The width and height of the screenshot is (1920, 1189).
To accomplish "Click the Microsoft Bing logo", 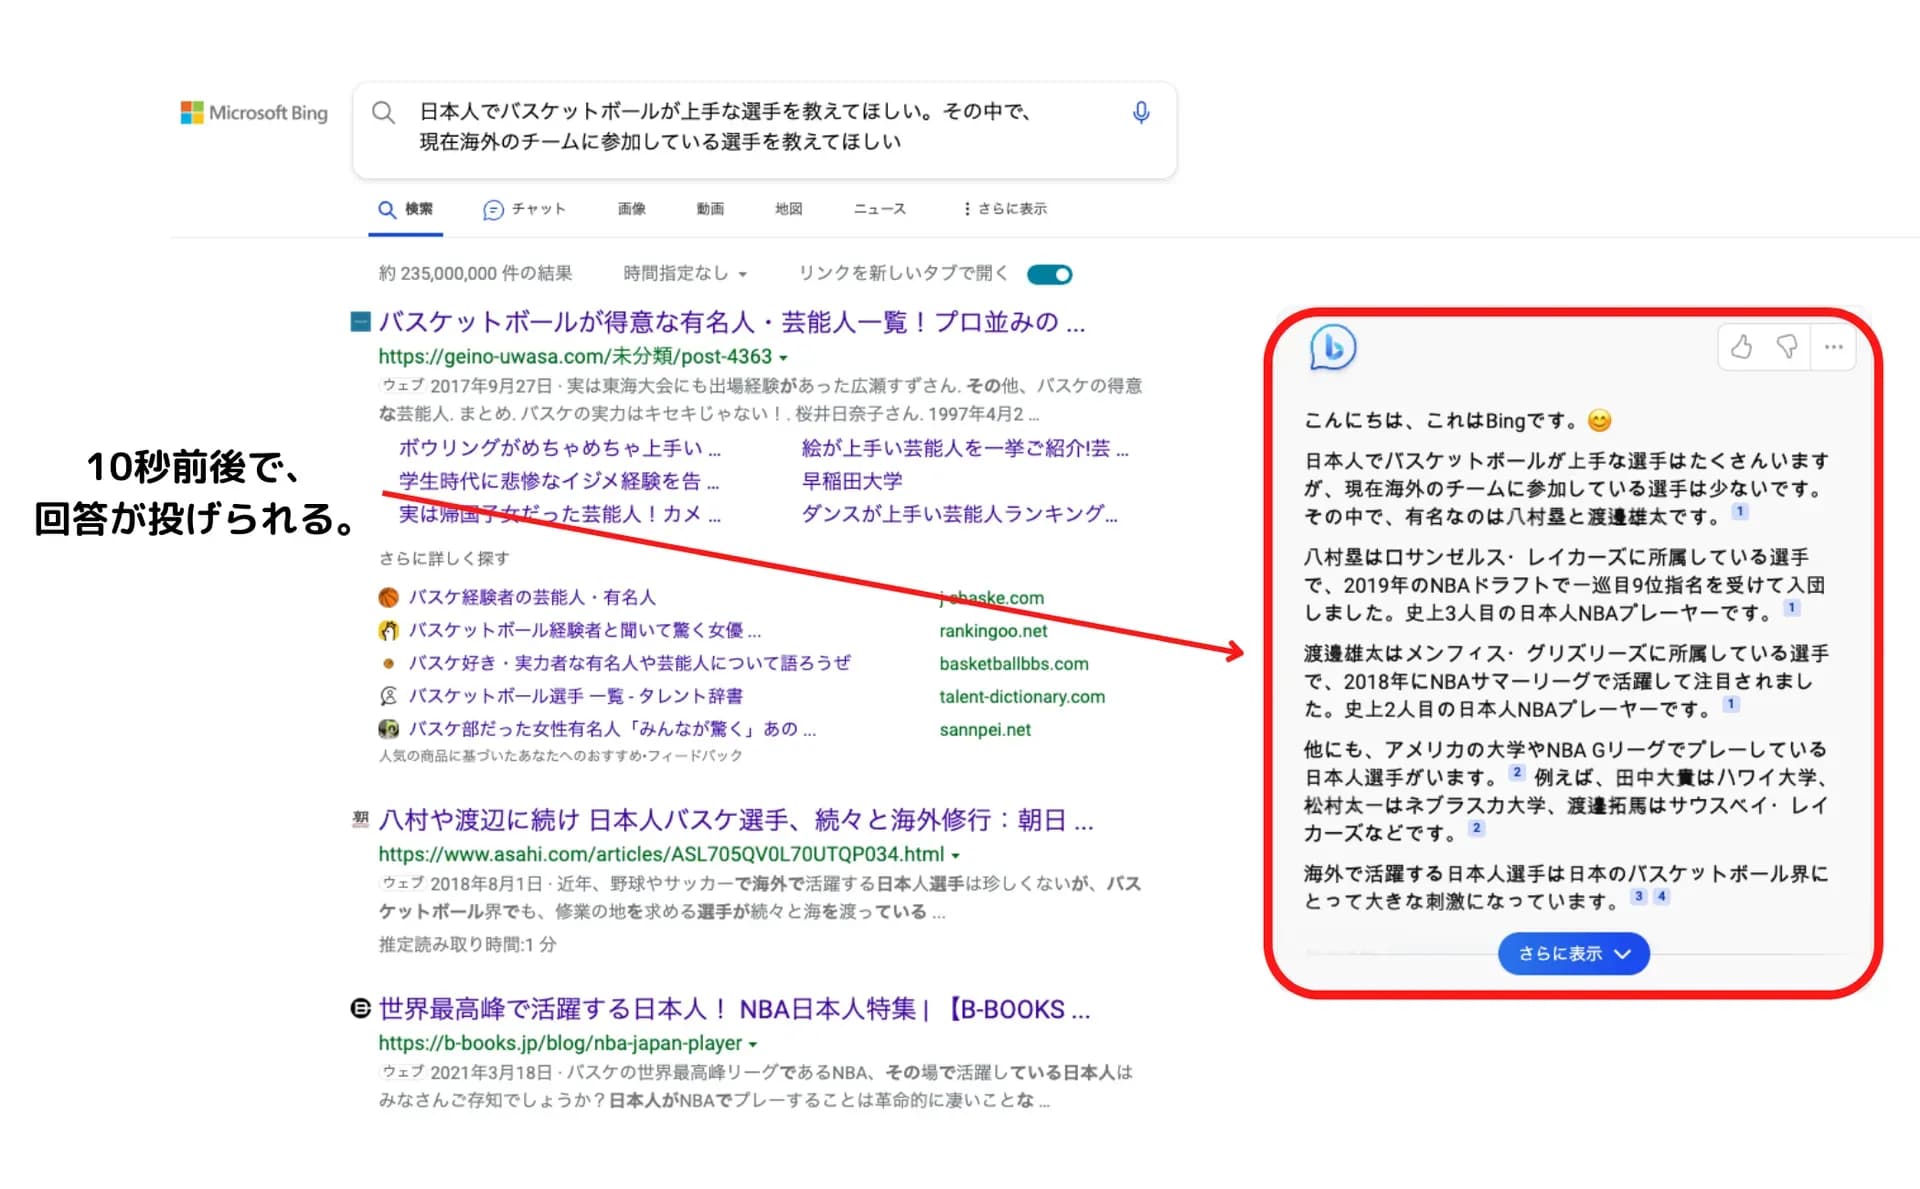I will pyautogui.click(x=254, y=113).
